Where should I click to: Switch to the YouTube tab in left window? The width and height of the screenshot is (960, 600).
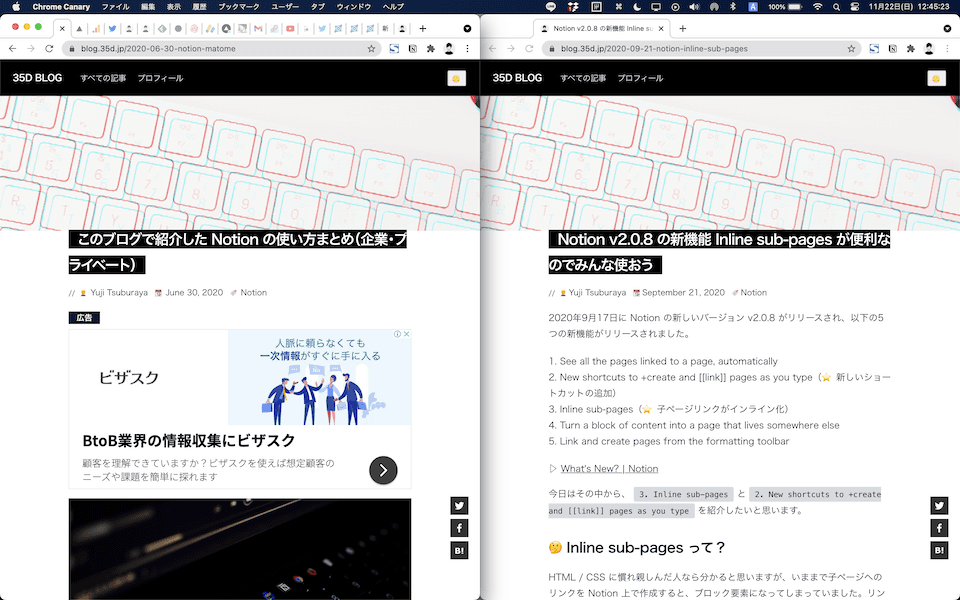(x=290, y=28)
